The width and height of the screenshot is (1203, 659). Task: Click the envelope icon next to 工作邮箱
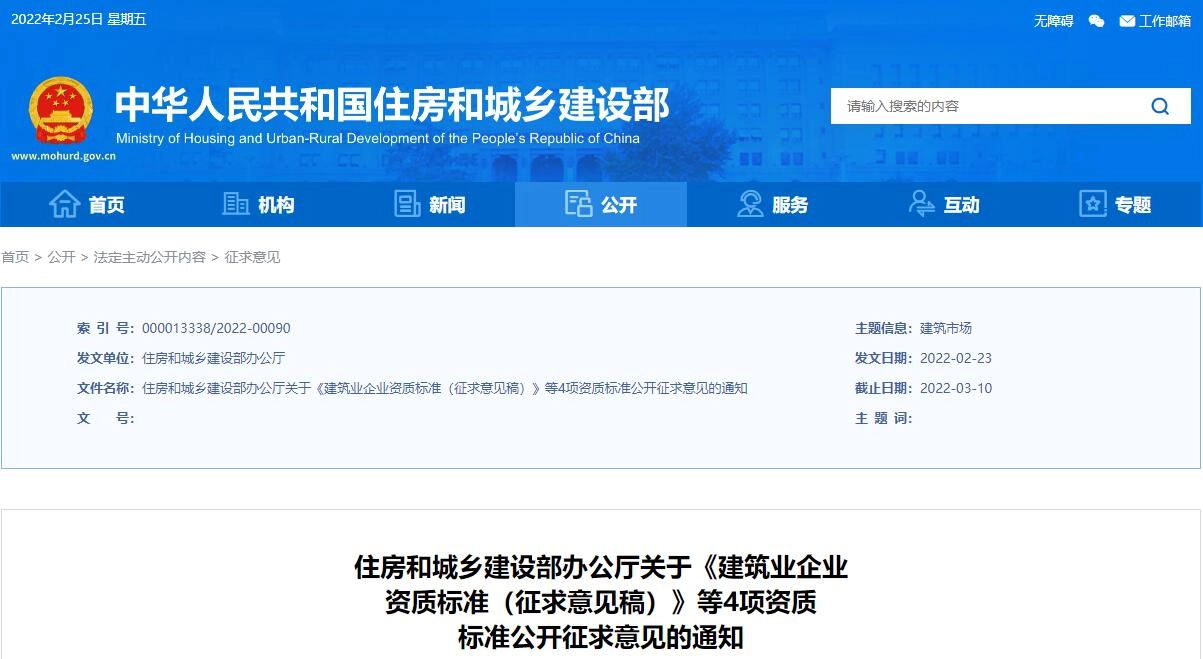pos(1125,19)
